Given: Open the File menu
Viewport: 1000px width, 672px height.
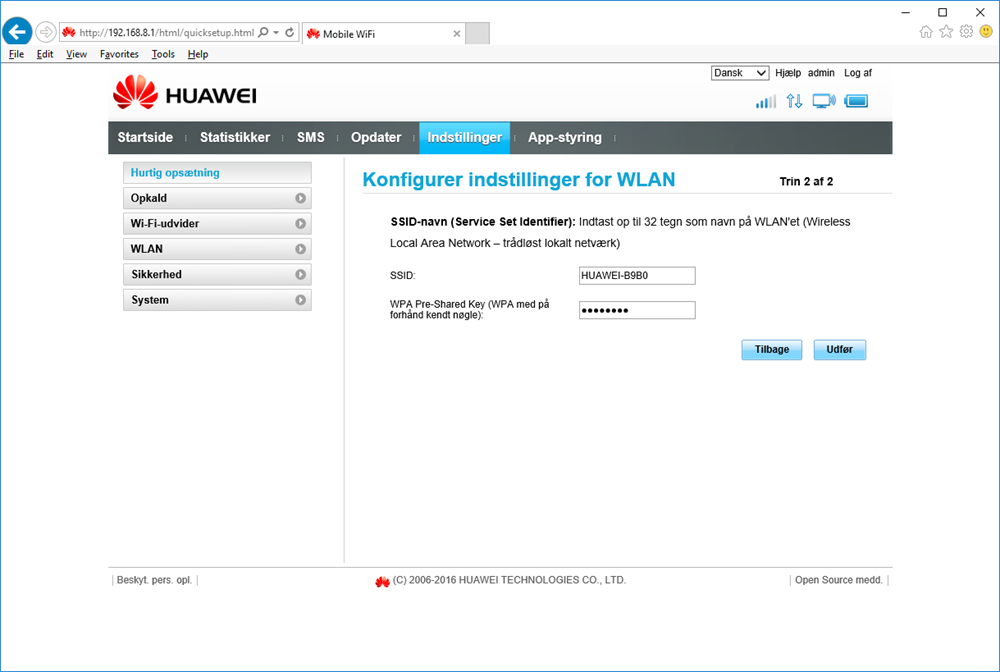Looking at the screenshot, I should tap(17, 54).
